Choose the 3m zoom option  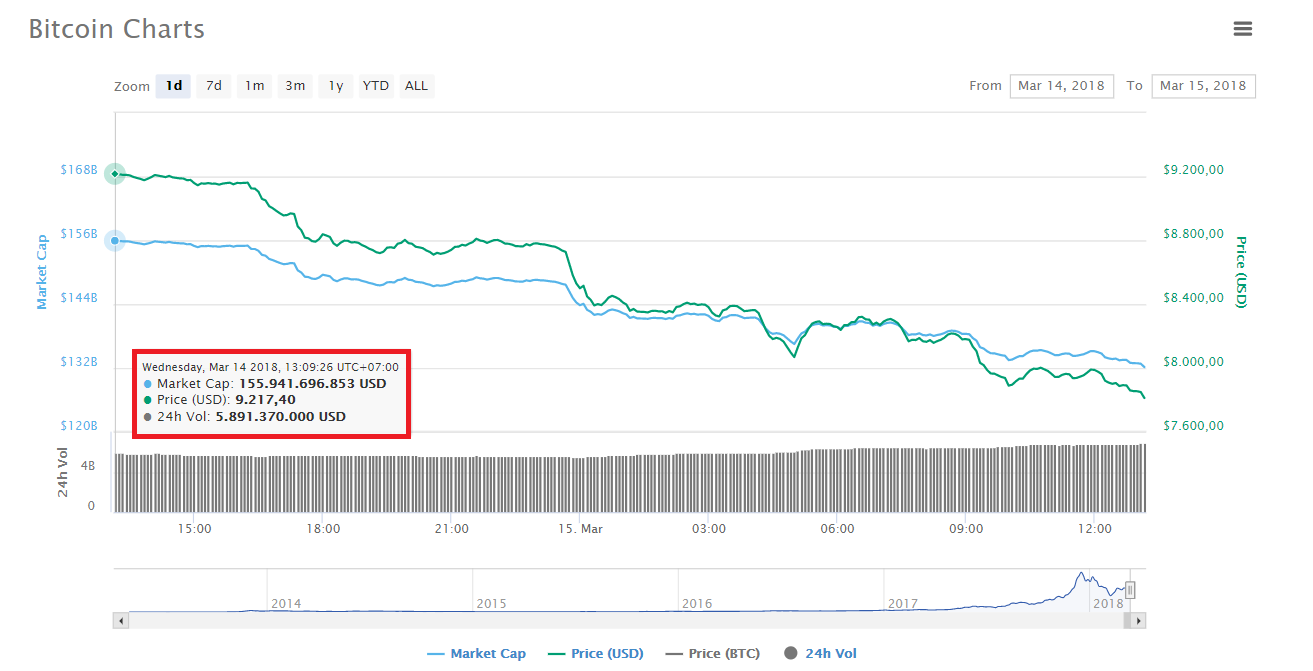pyautogui.click(x=295, y=86)
